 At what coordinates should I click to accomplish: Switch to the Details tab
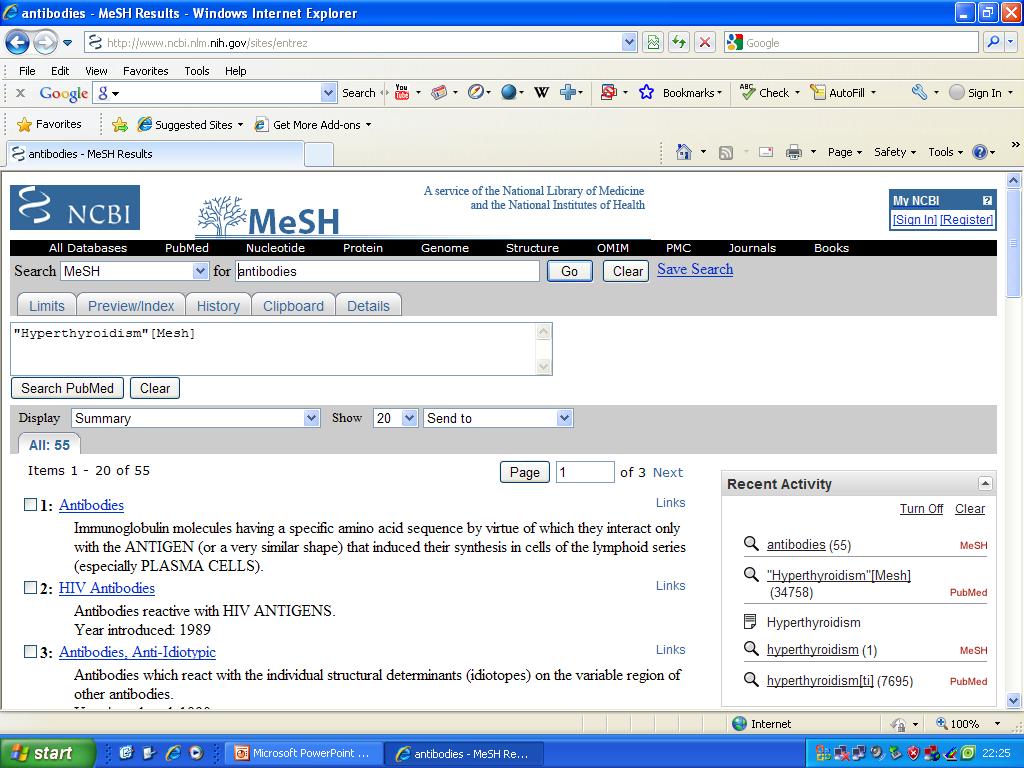click(368, 306)
